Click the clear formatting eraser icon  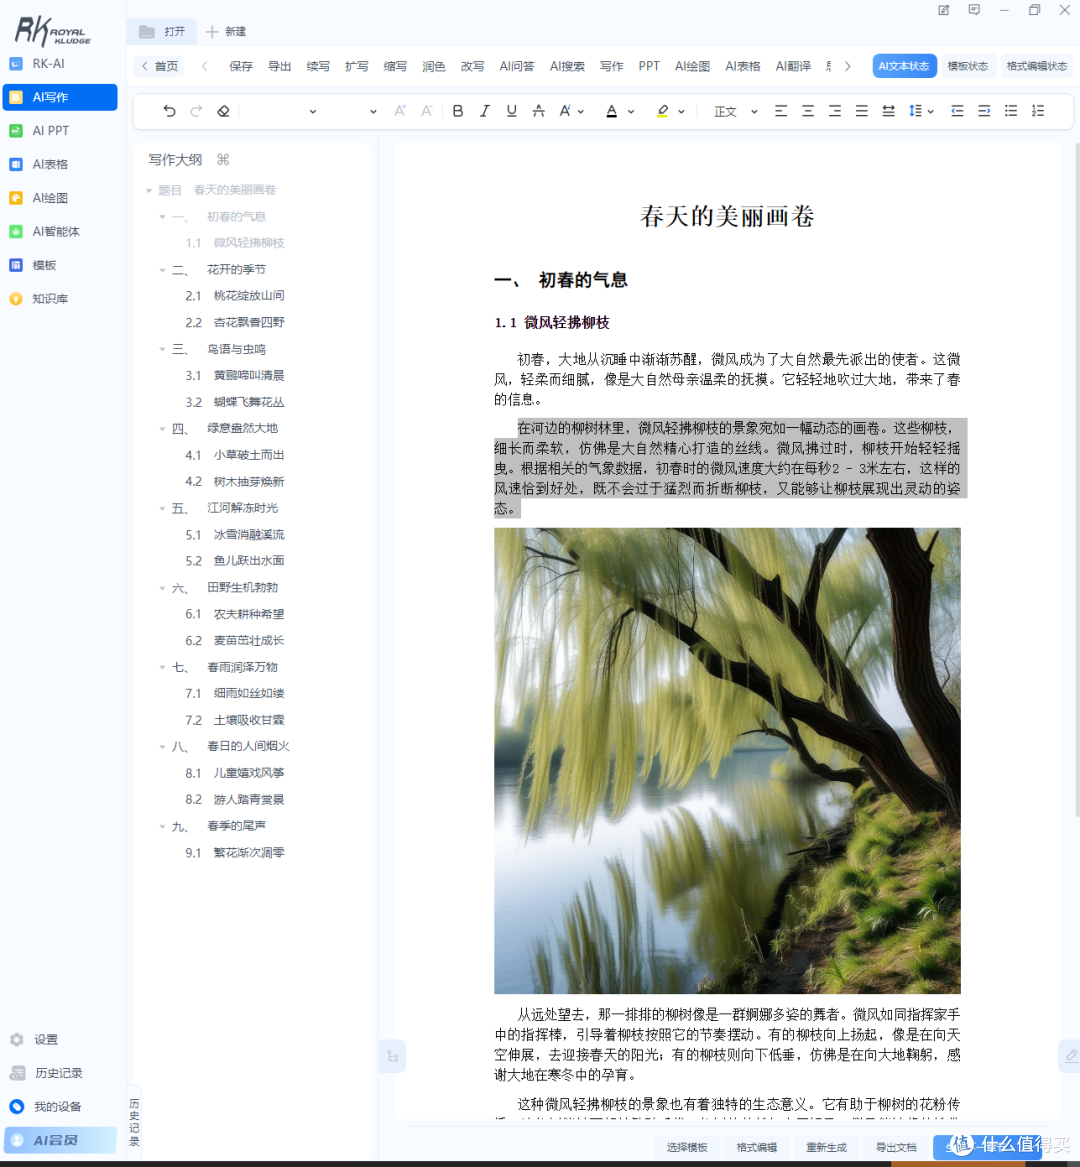223,111
